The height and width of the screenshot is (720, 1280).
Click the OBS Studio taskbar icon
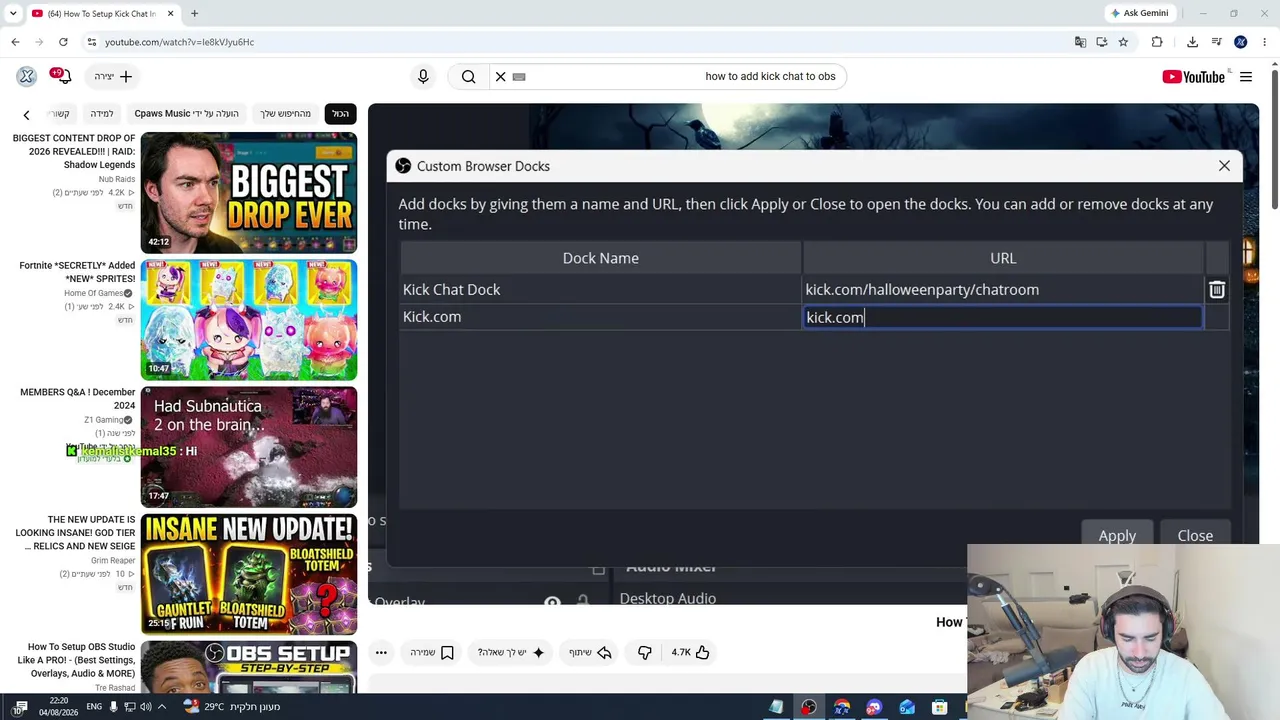click(x=808, y=707)
